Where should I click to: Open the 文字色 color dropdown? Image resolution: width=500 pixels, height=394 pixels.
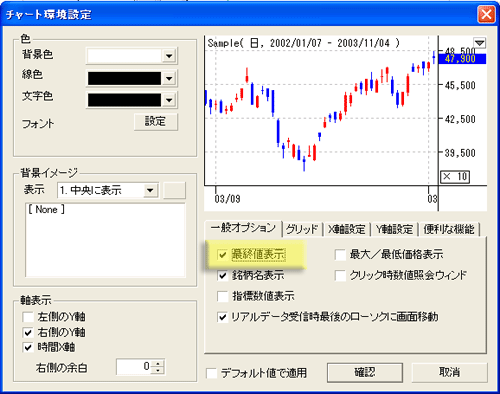[x=169, y=100]
